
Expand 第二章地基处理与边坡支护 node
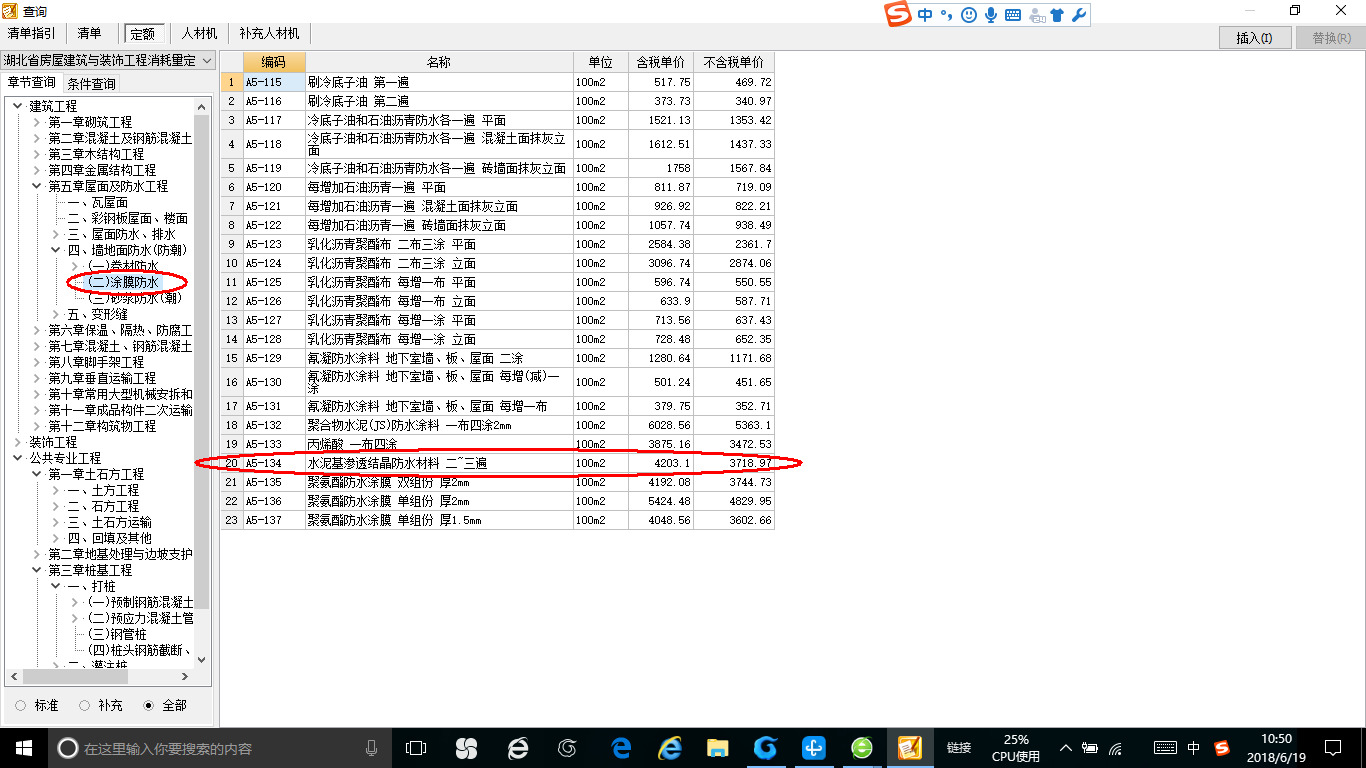tap(37, 554)
